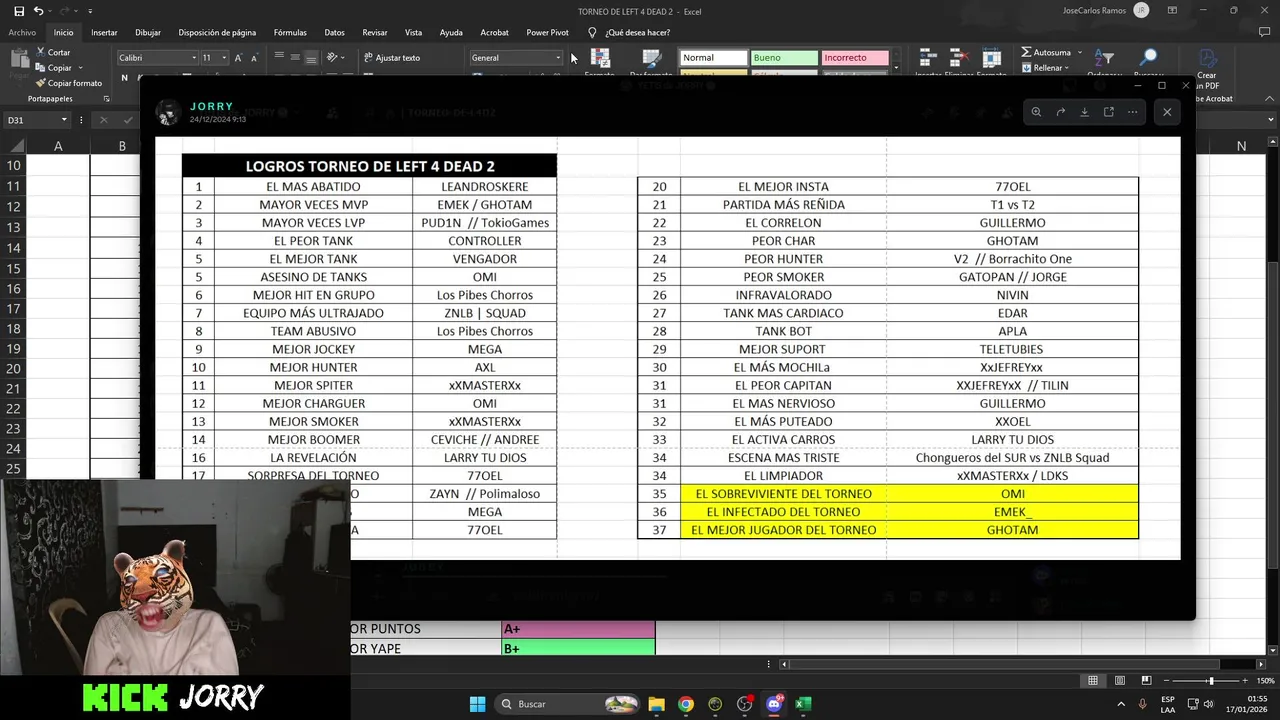Expand the Name Box D31 dropdown
This screenshot has width=1280, height=720.
(x=64, y=120)
